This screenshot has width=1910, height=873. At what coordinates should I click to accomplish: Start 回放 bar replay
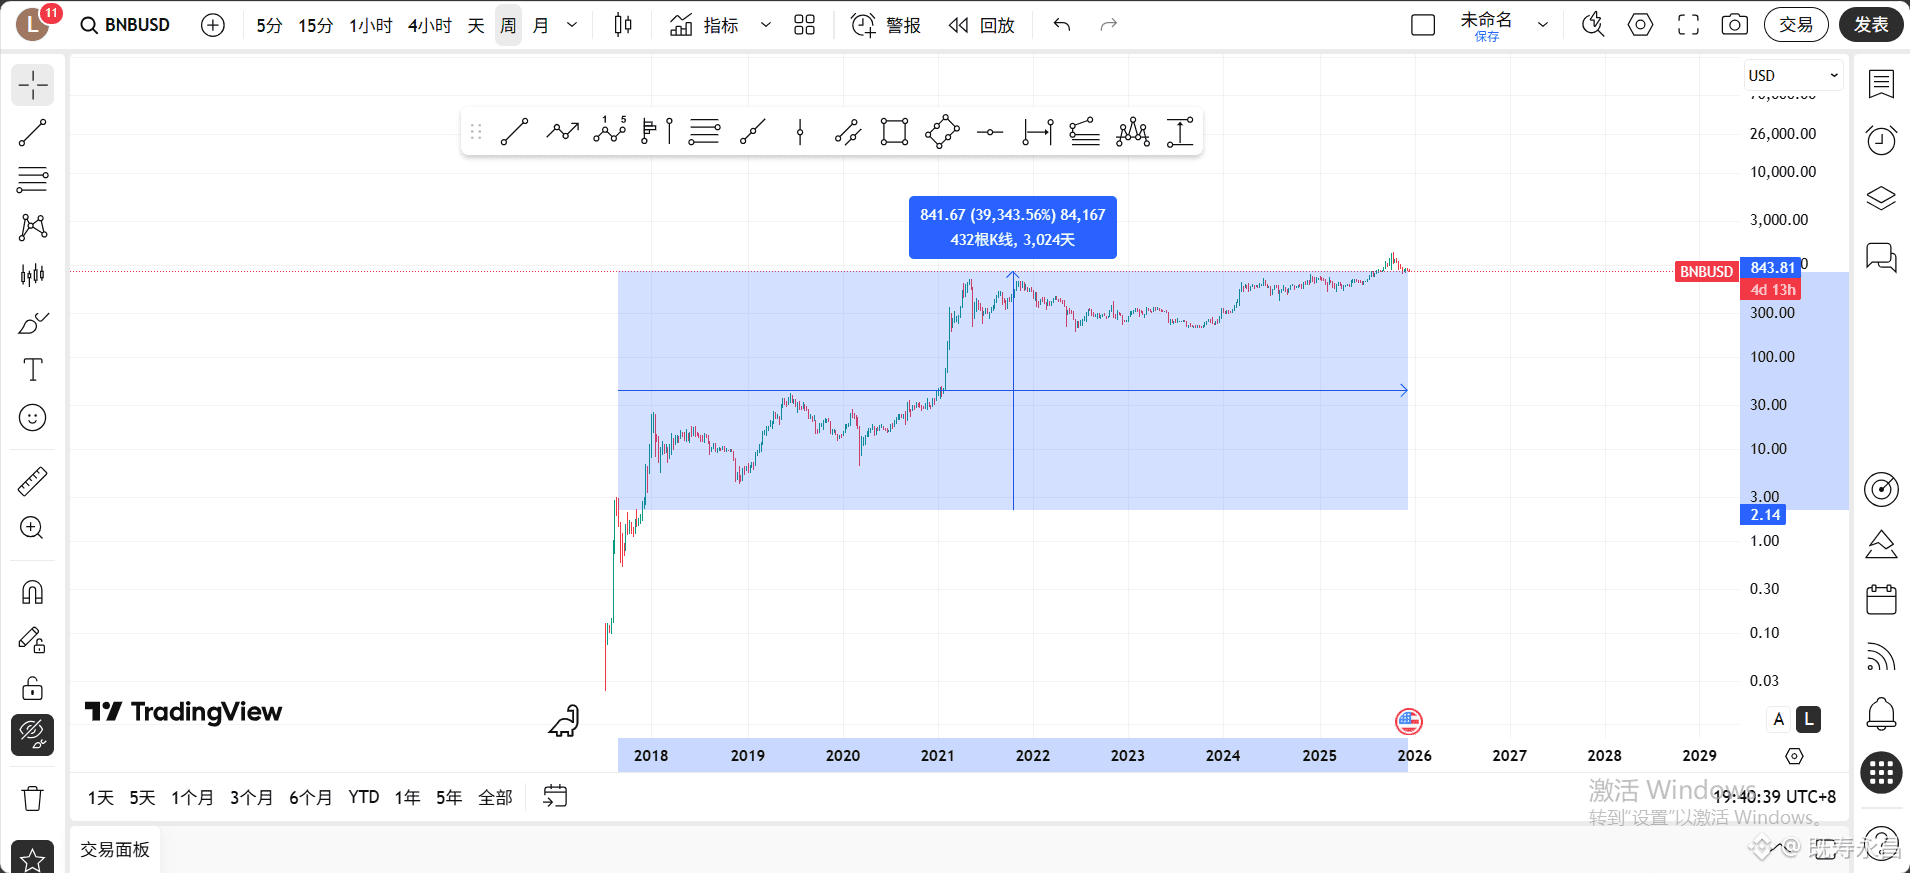[982, 25]
